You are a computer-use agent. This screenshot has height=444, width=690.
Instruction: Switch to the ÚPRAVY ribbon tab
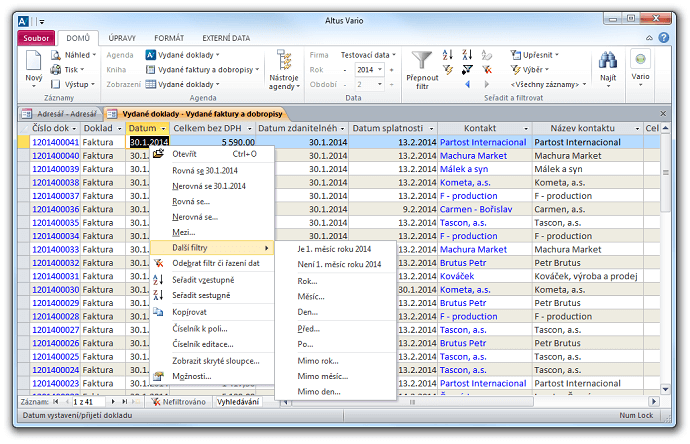point(122,38)
